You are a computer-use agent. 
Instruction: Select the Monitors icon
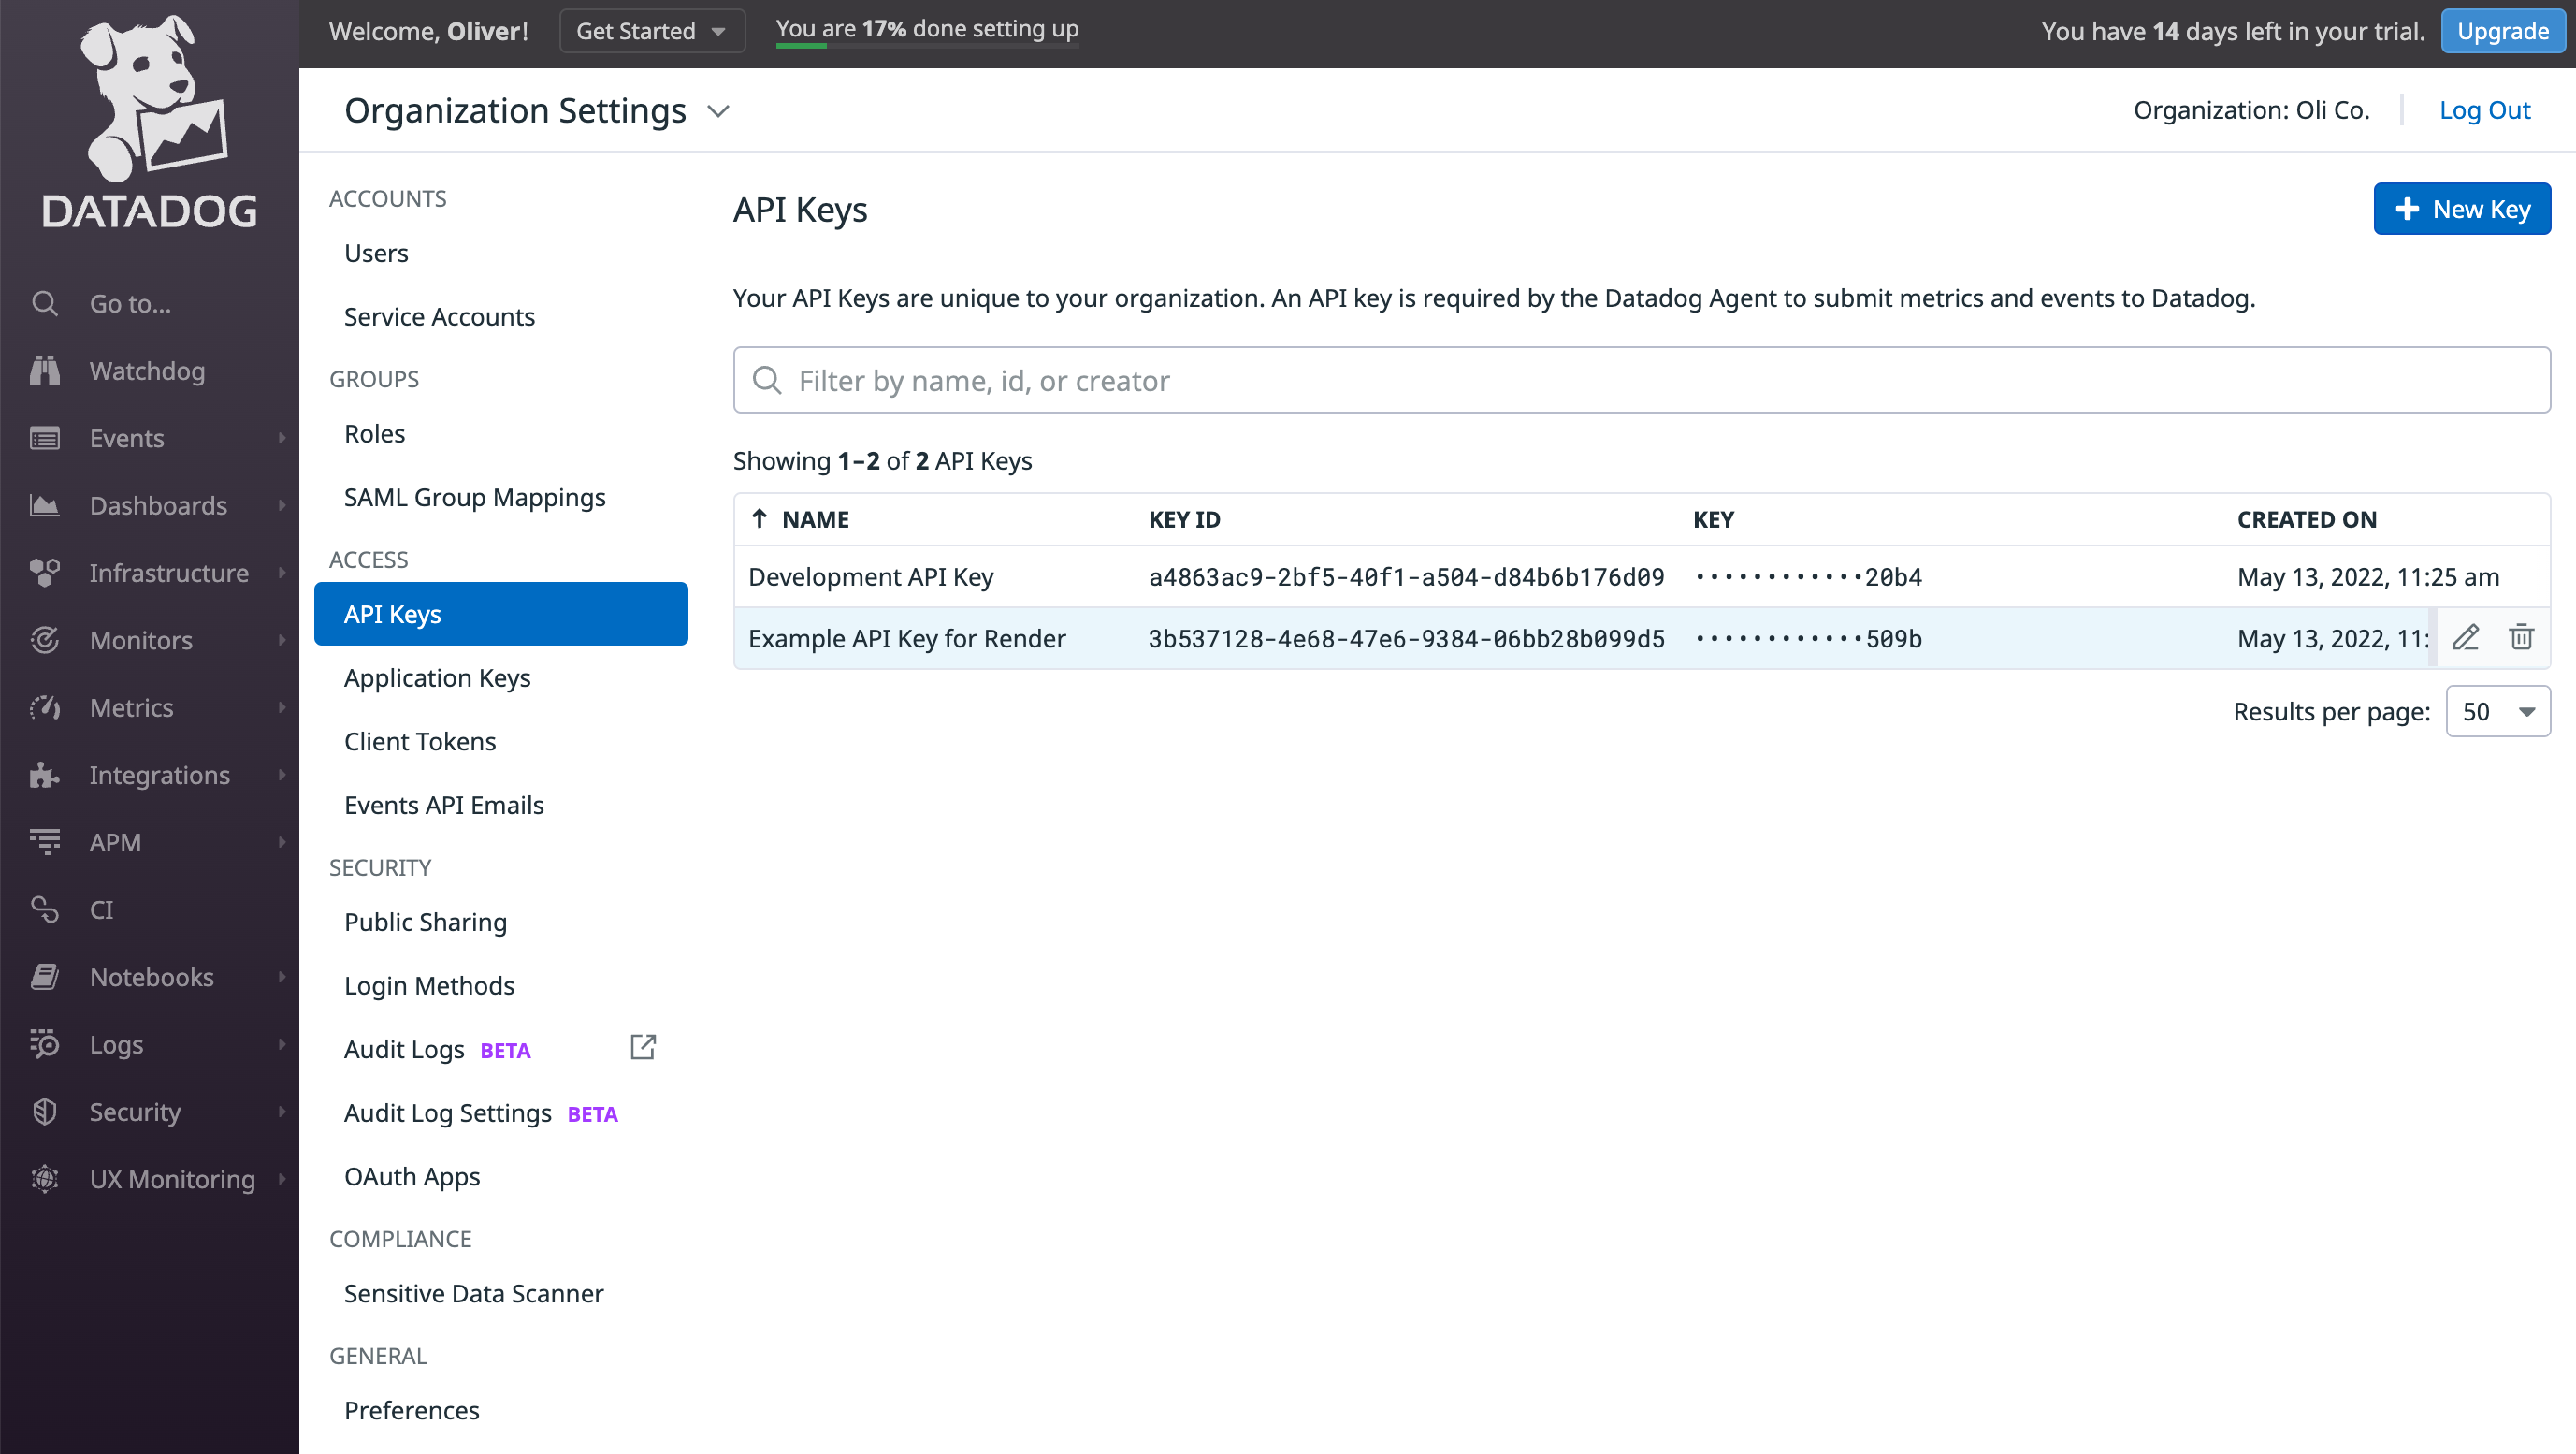point(45,640)
